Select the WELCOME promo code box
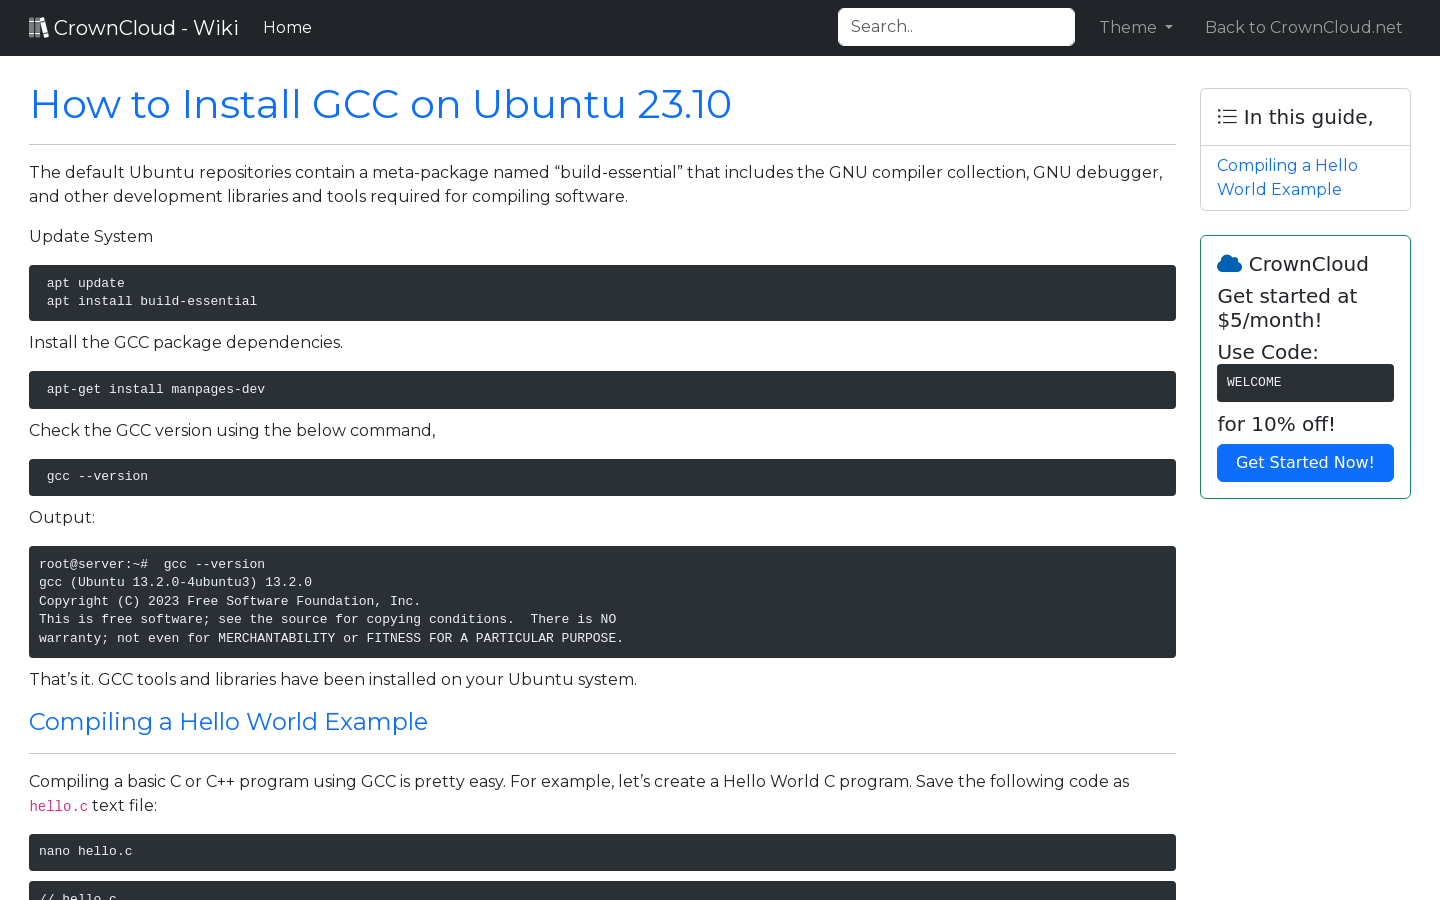 [x=1305, y=382]
